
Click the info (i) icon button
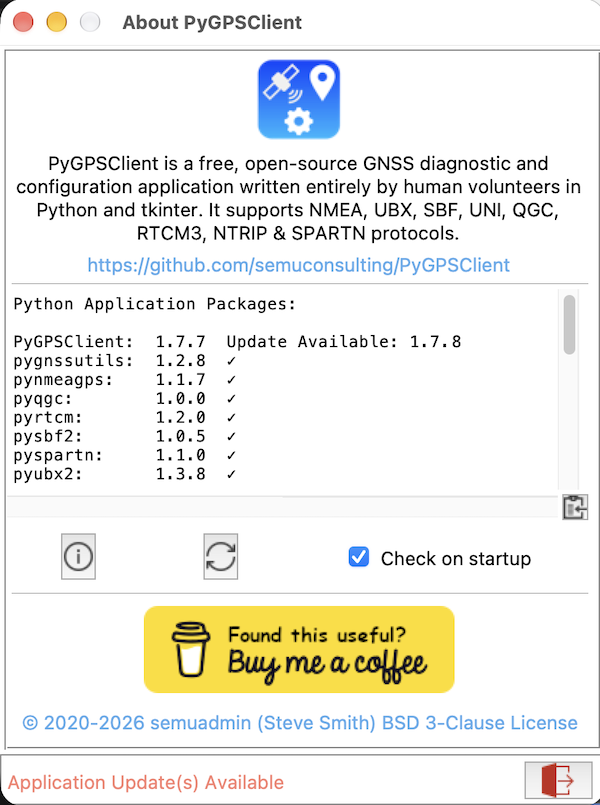78,557
